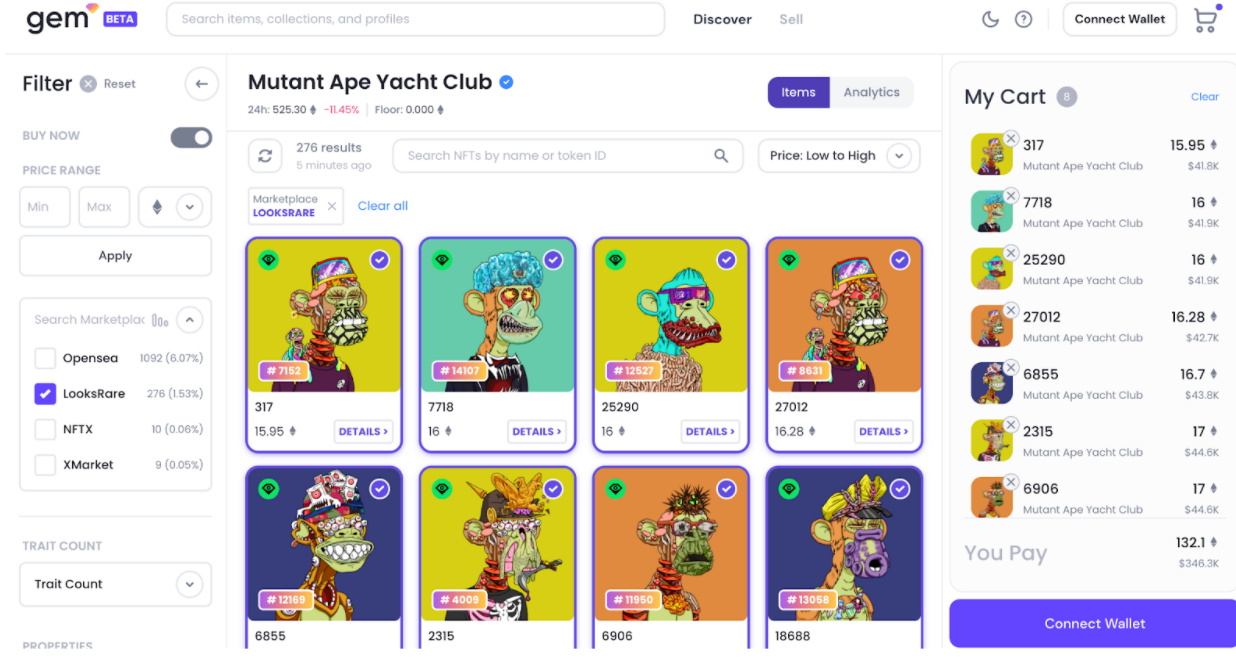Screen dimensions: 1236x662
Task: Remove item 7718 from the cart
Action: click(1010, 196)
